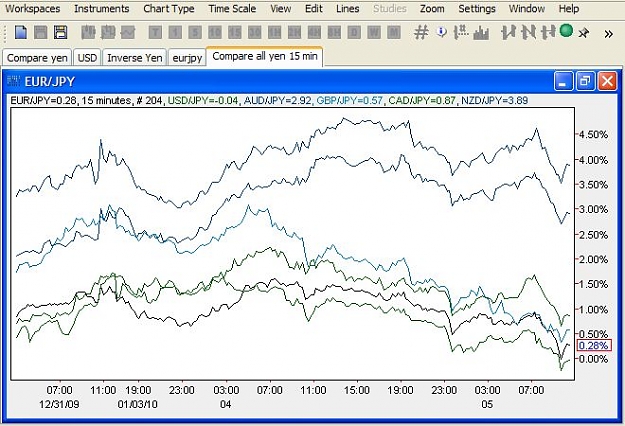The image size is (625, 426).
Task: Click the first of three bar-line tool icons
Action: pos(508,32)
